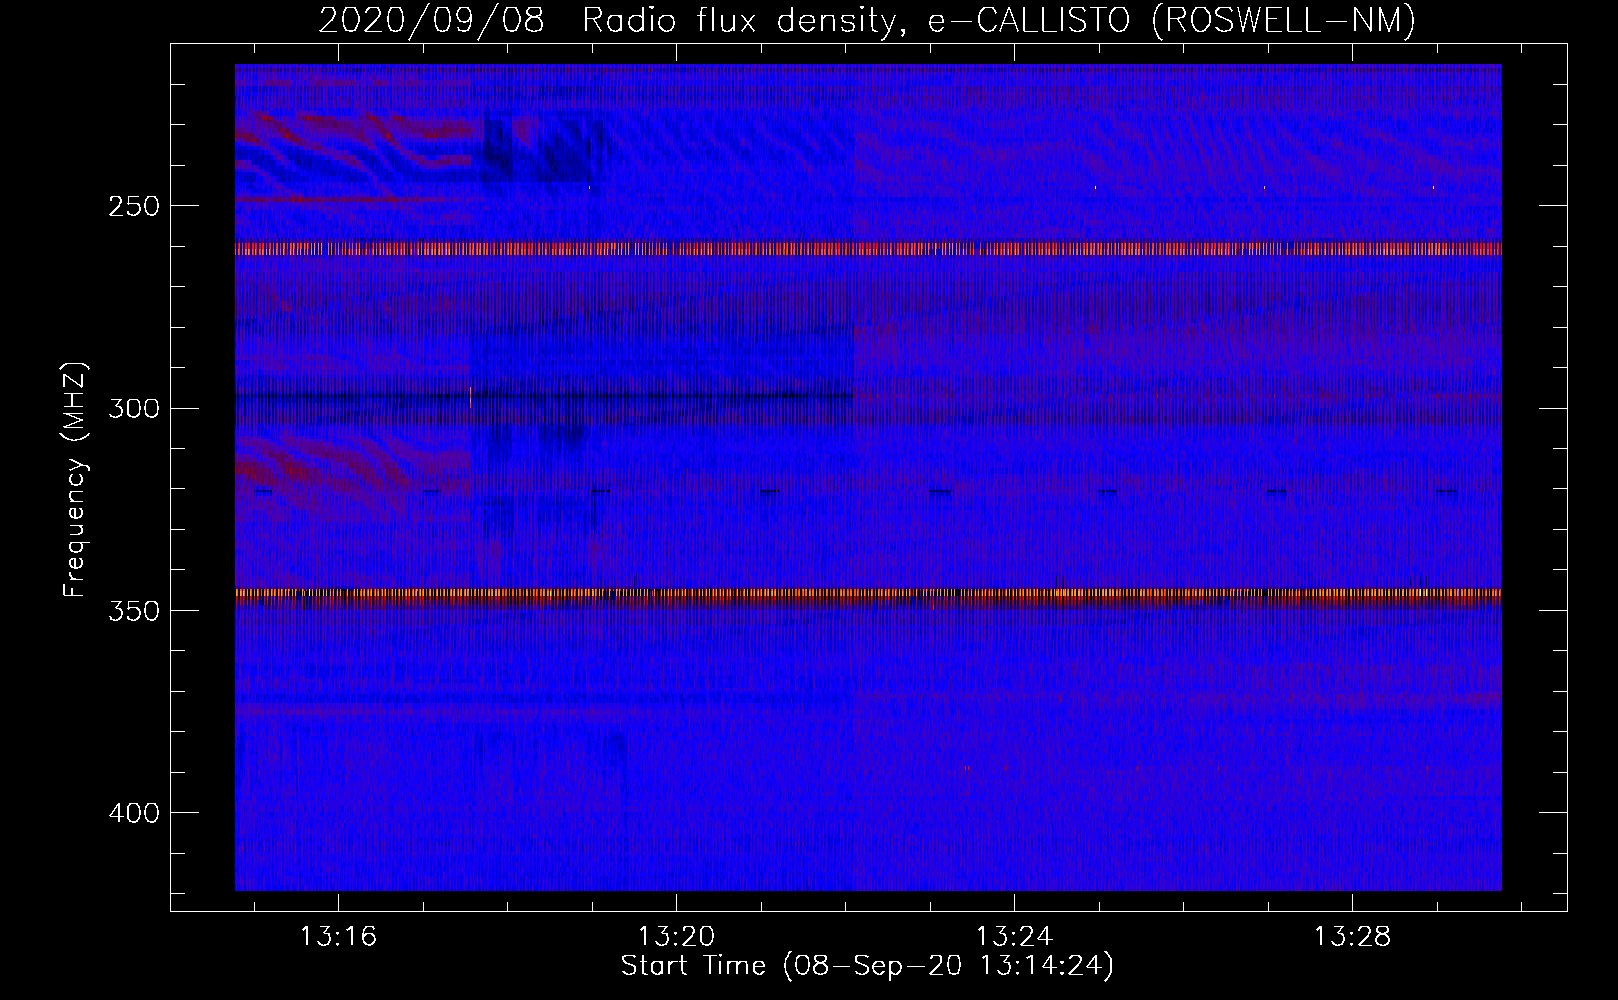
Task: Click the 13:20 time tick label
Action: tap(677, 937)
